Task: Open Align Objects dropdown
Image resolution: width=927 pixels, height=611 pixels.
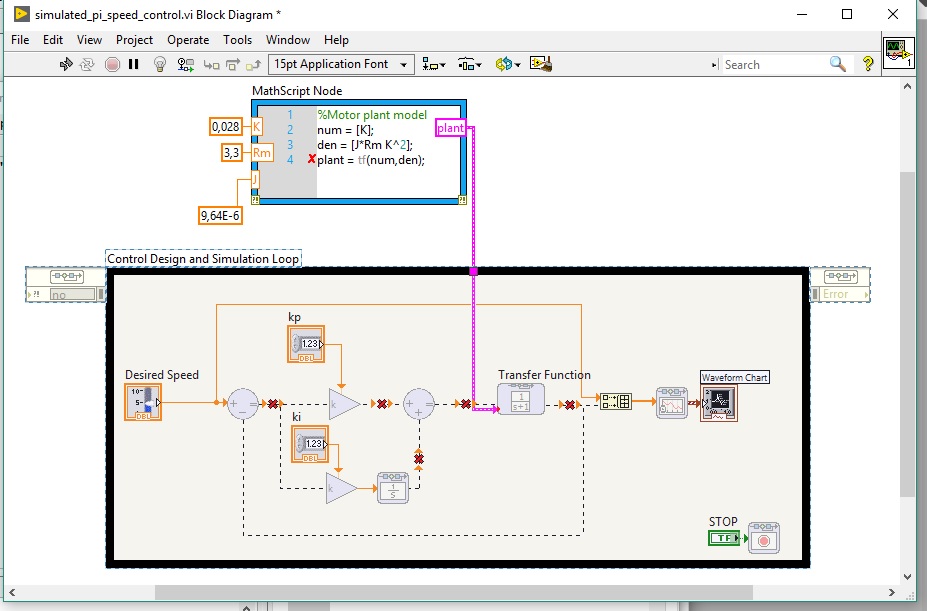Action: [434, 64]
